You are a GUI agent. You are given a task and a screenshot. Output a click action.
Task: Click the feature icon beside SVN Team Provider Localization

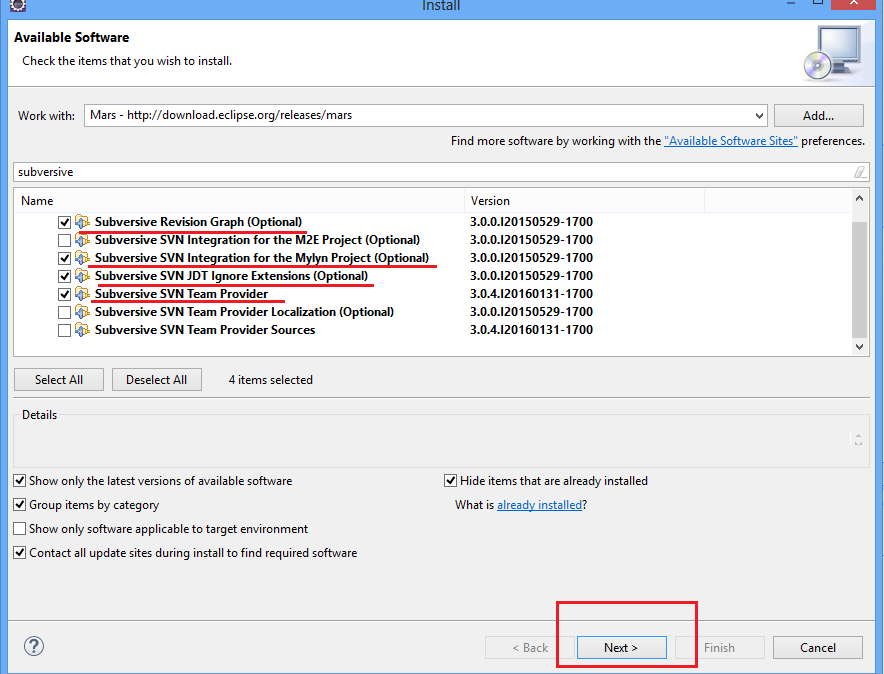pyautogui.click(x=82, y=312)
